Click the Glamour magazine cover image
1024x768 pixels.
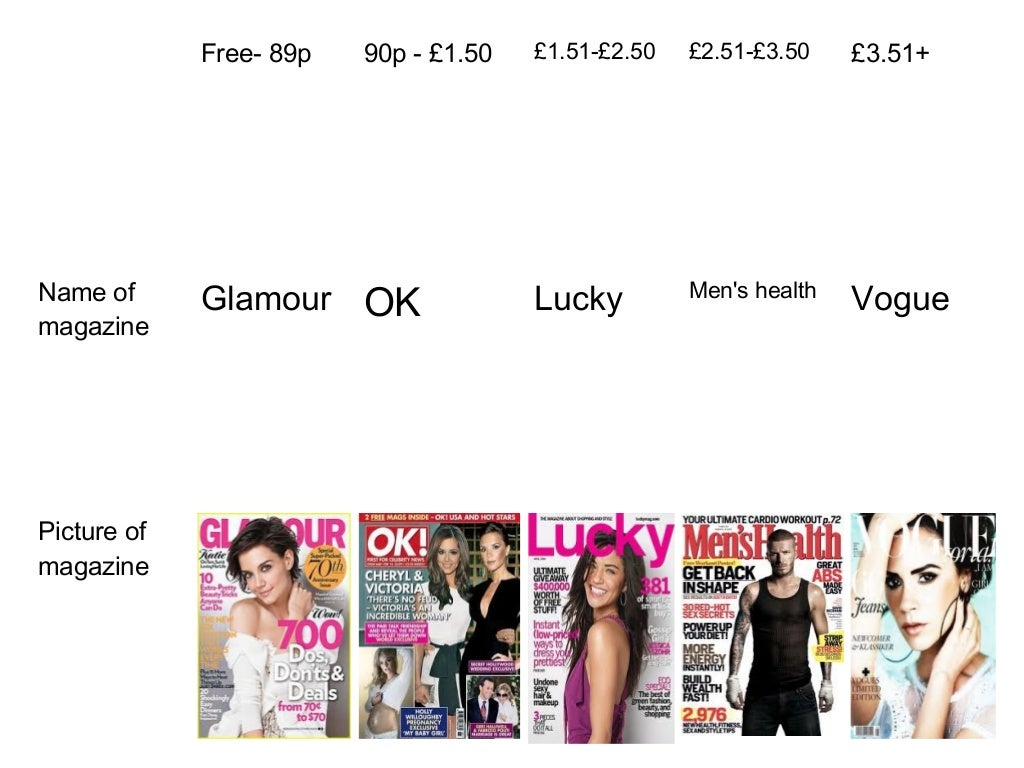point(274,626)
